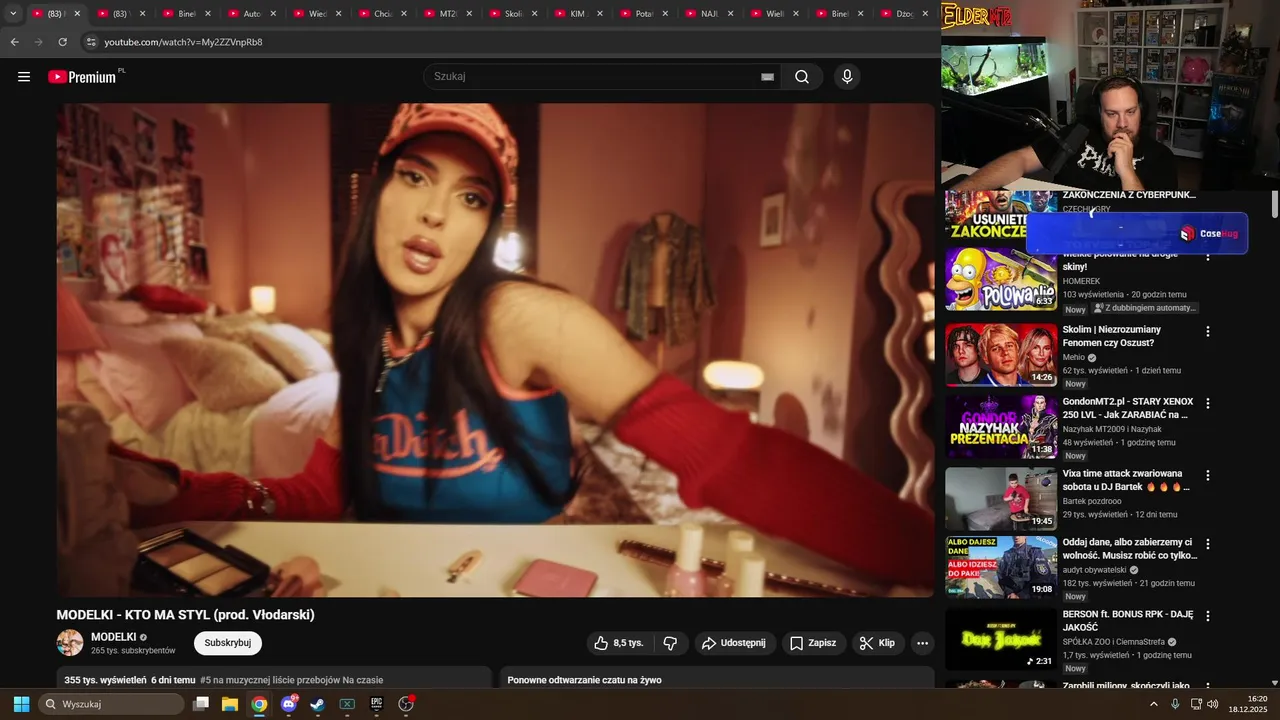1280x720 pixels.
Task: Open Nazyhak Prezentacja video thumbnail
Action: [1001, 427]
